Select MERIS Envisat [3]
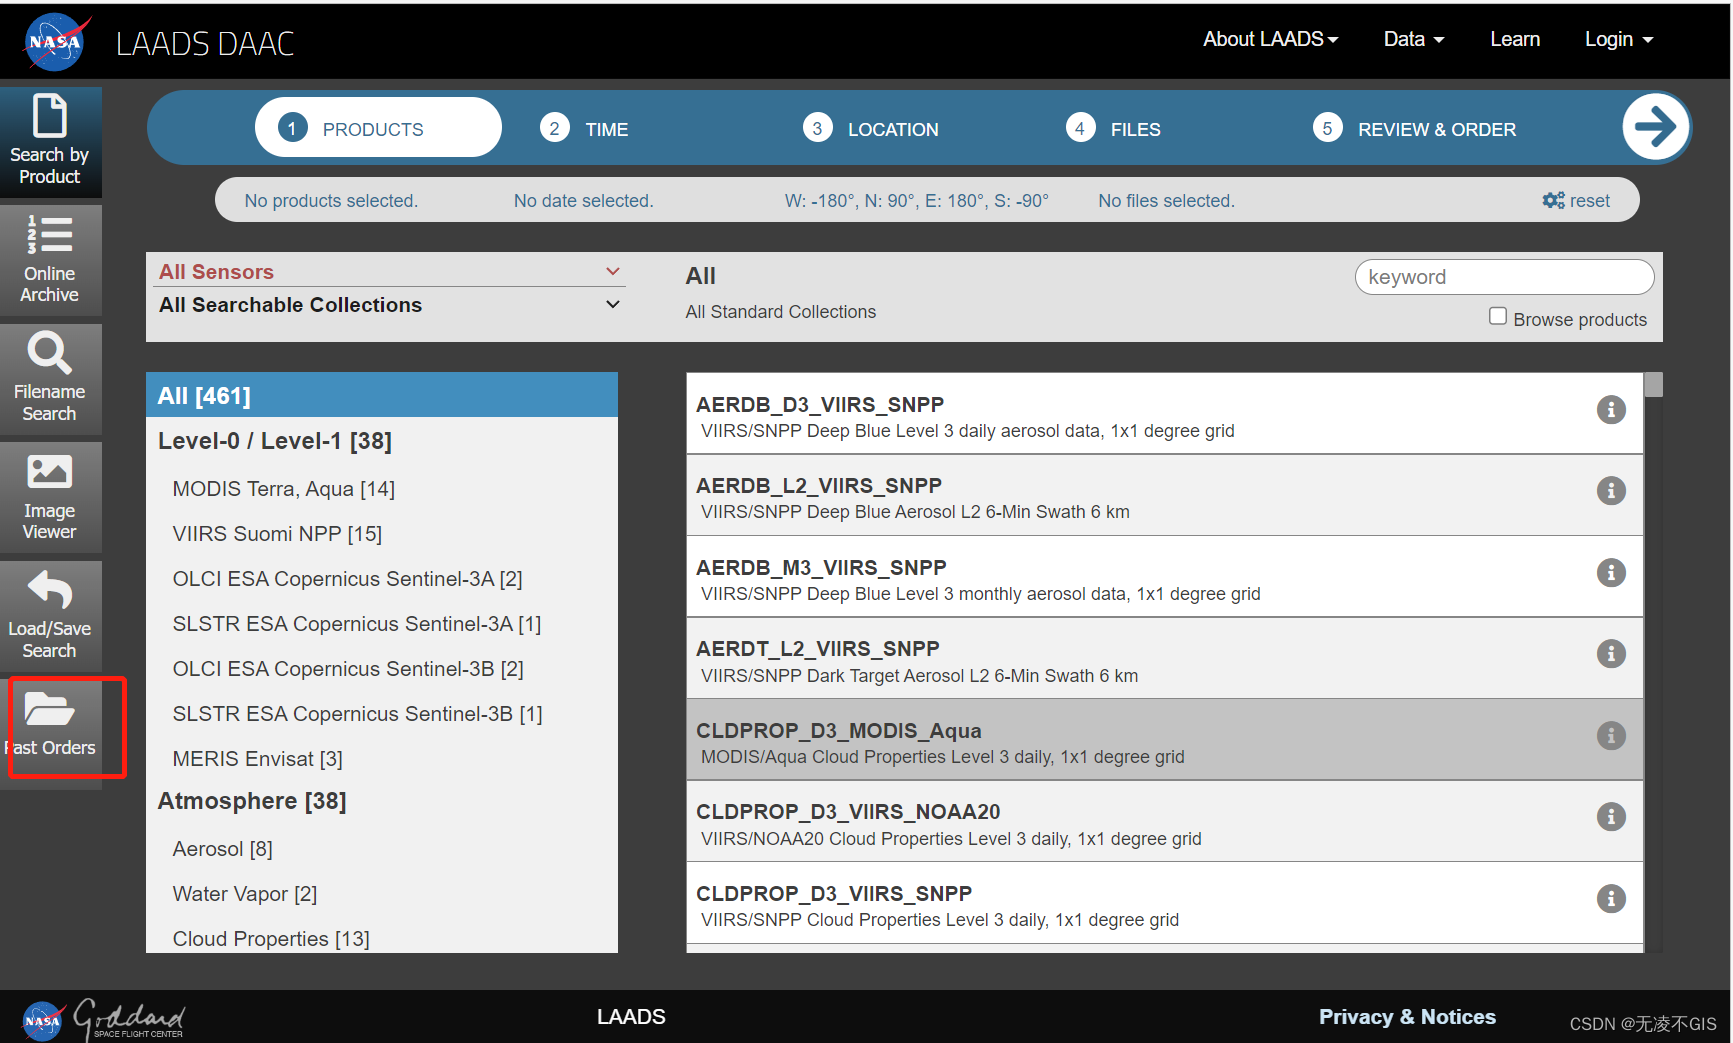The width and height of the screenshot is (1733, 1043). pos(257,759)
